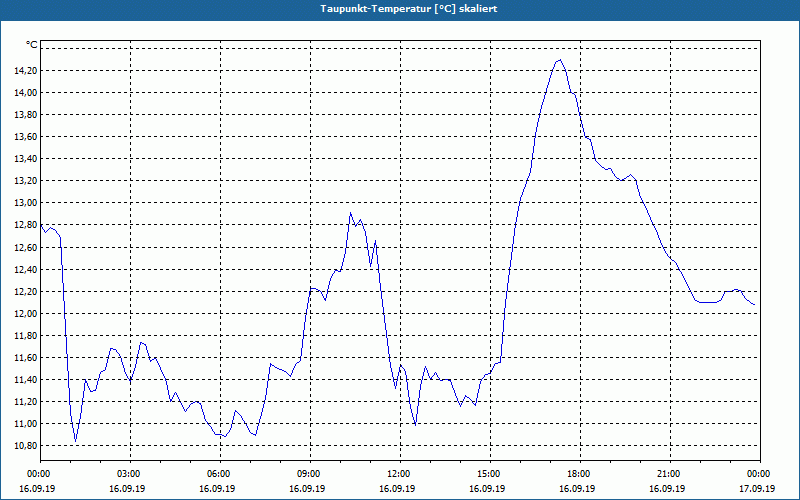Click the 15:00 time label on the x-axis
This screenshot has width=800, height=500.
490,474
